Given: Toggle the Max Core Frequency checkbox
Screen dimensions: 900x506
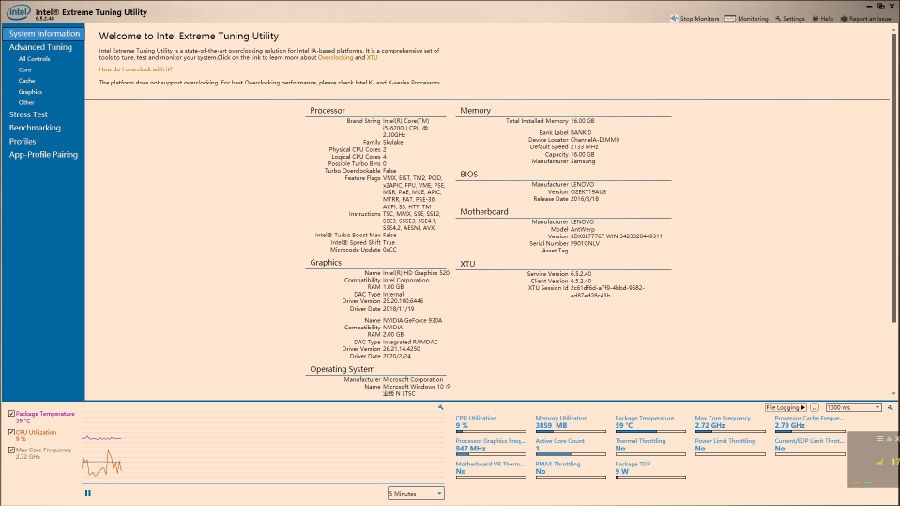Looking at the screenshot, I should [11, 450].
